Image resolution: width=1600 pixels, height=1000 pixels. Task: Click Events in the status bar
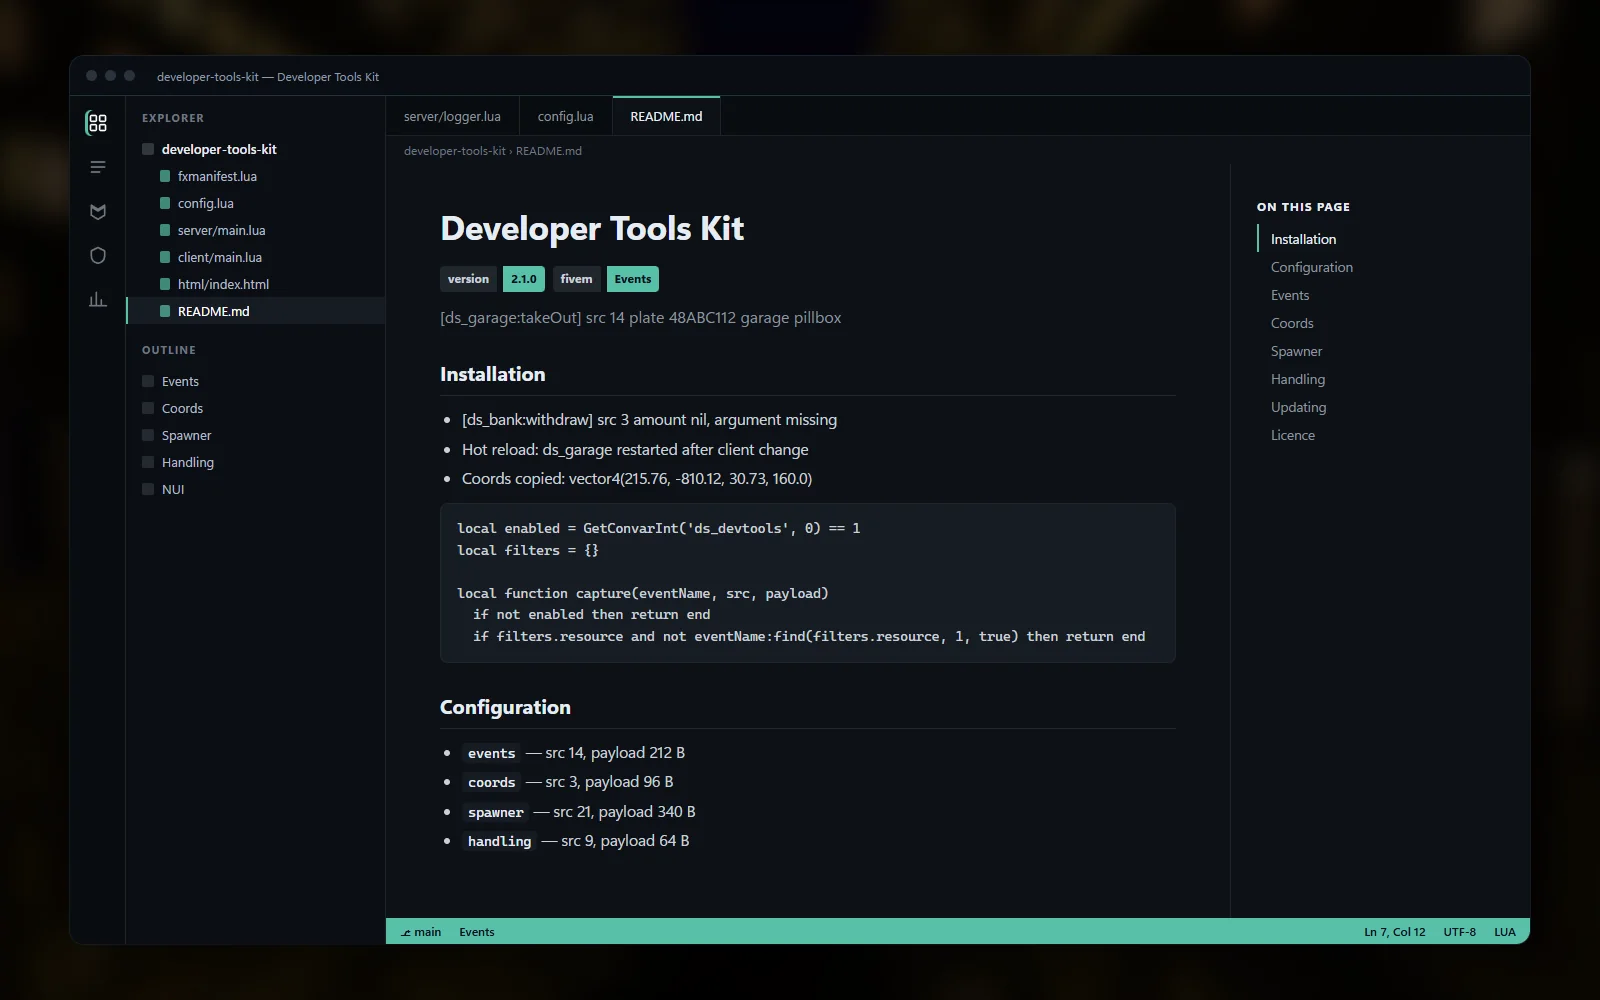[x=477, y=932]
